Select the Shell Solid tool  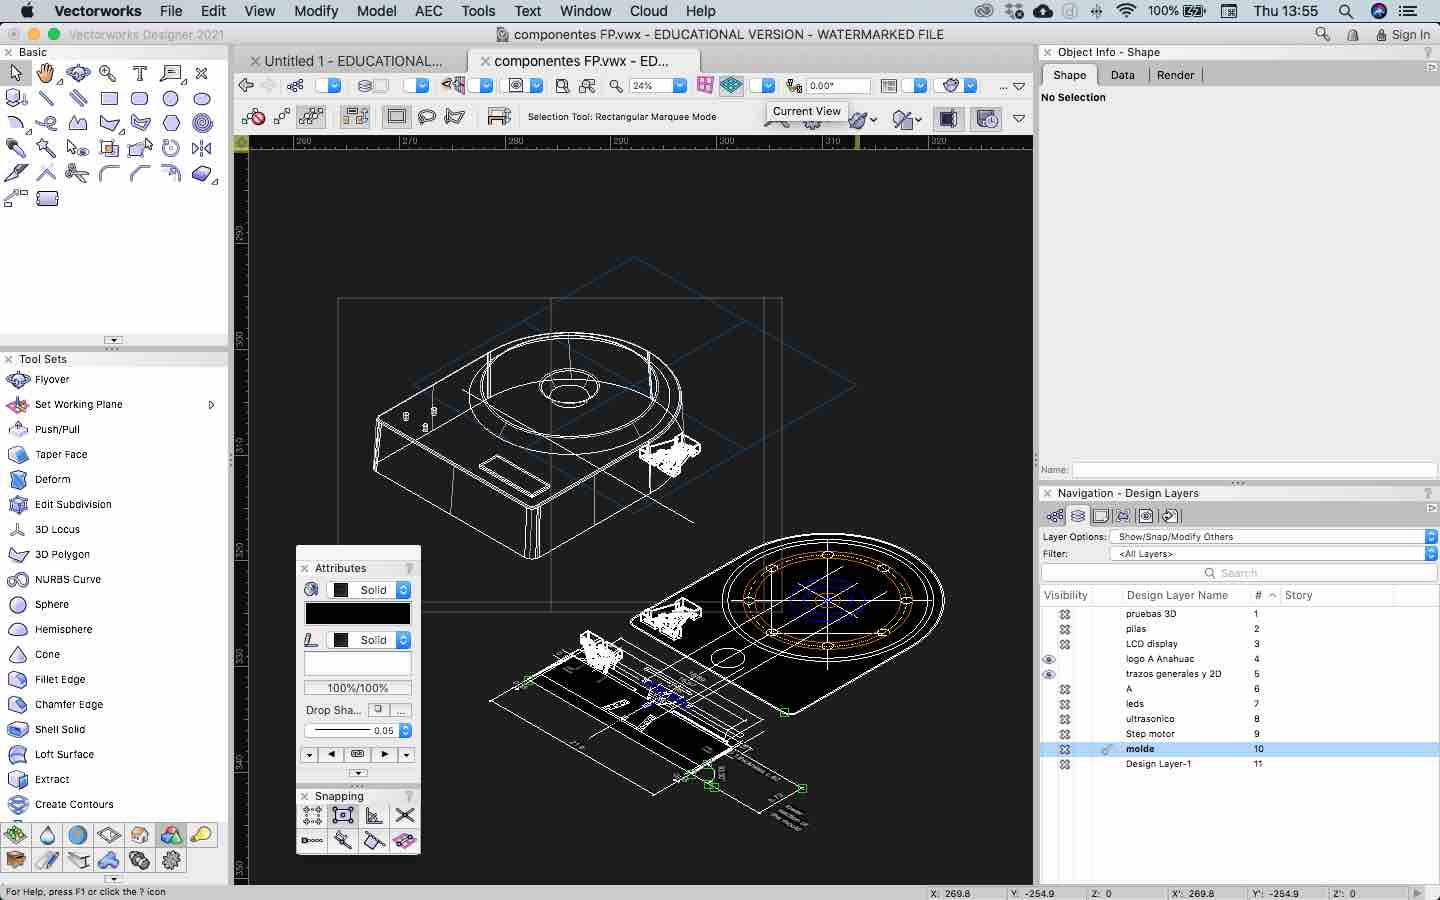point(60,729)
